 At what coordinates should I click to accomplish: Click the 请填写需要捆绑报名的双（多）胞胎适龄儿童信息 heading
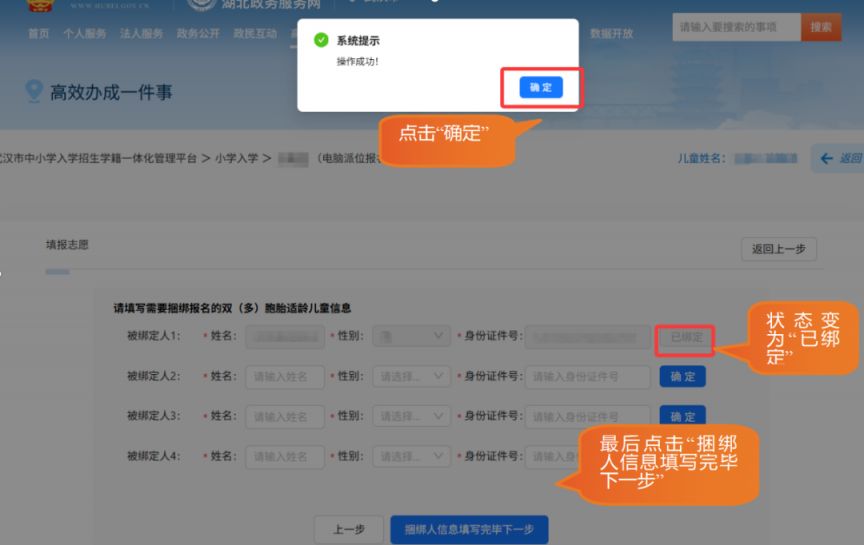pos(232,308)
